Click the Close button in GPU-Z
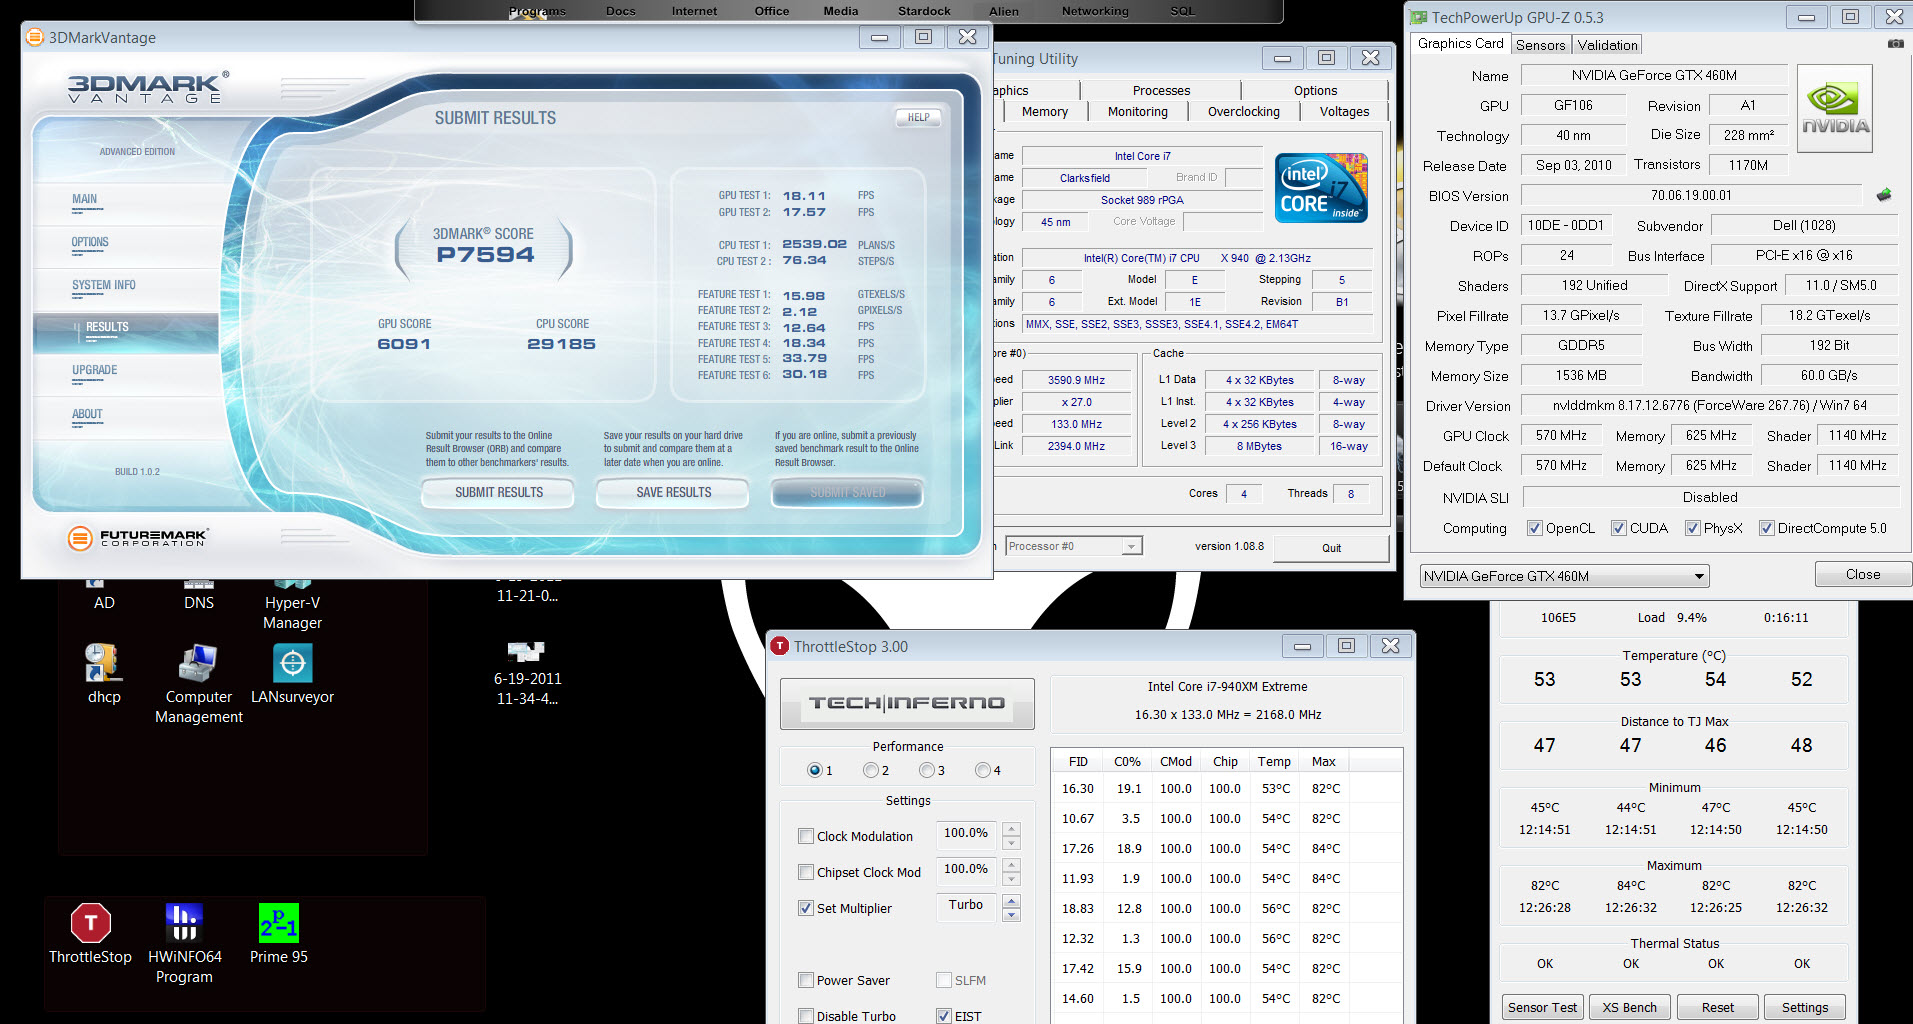Image resolution: width=1913 pixels, height=1024 pixels. coord(1862,575)
